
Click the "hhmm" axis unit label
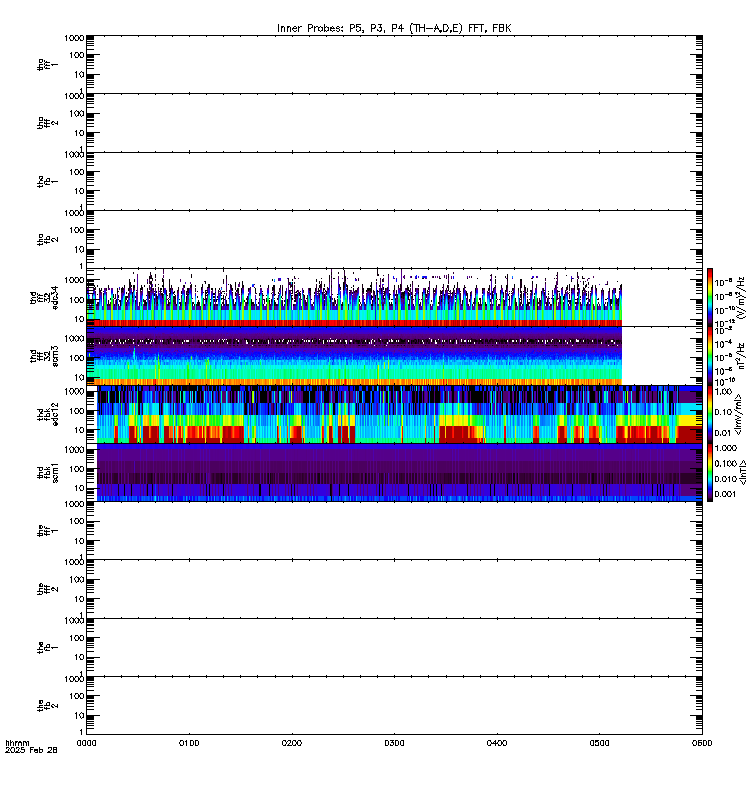point(17,743)
